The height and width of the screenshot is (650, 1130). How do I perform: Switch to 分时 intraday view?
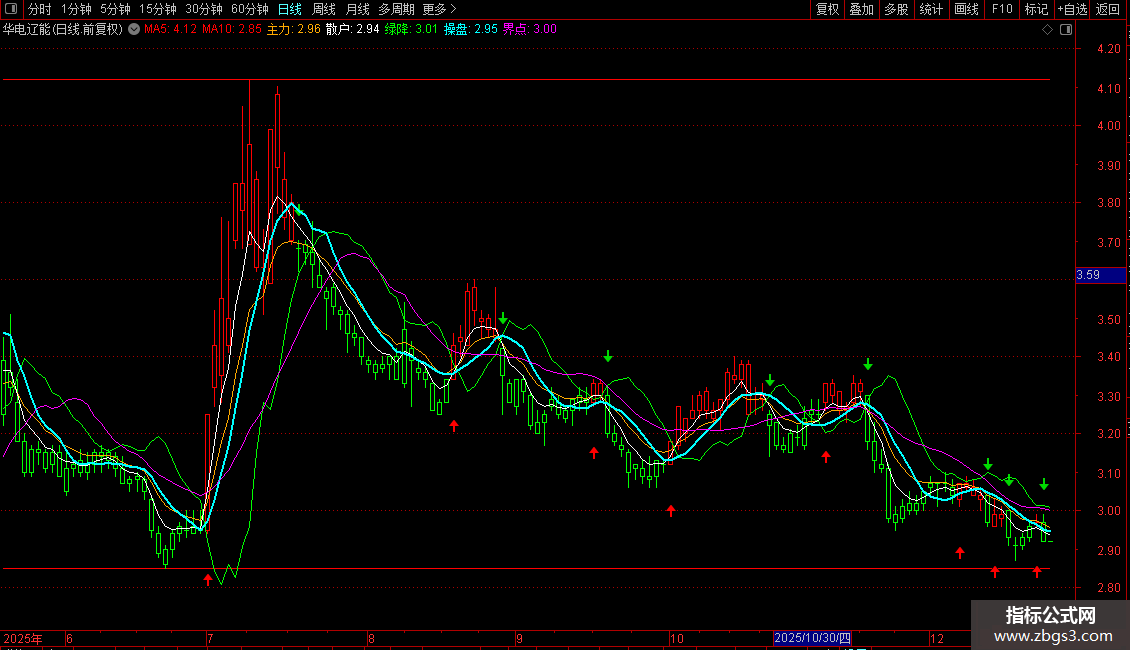tap(40, 9)
